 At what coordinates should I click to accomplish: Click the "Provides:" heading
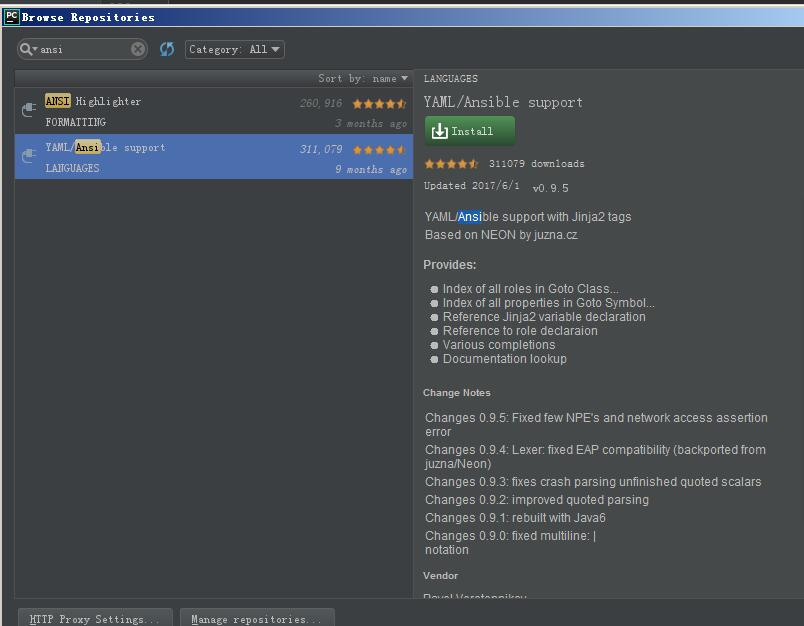click(450, 265)
